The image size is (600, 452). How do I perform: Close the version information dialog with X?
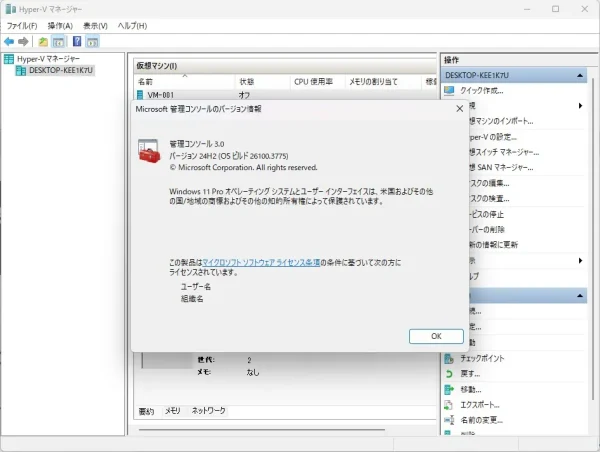point(460,109)
